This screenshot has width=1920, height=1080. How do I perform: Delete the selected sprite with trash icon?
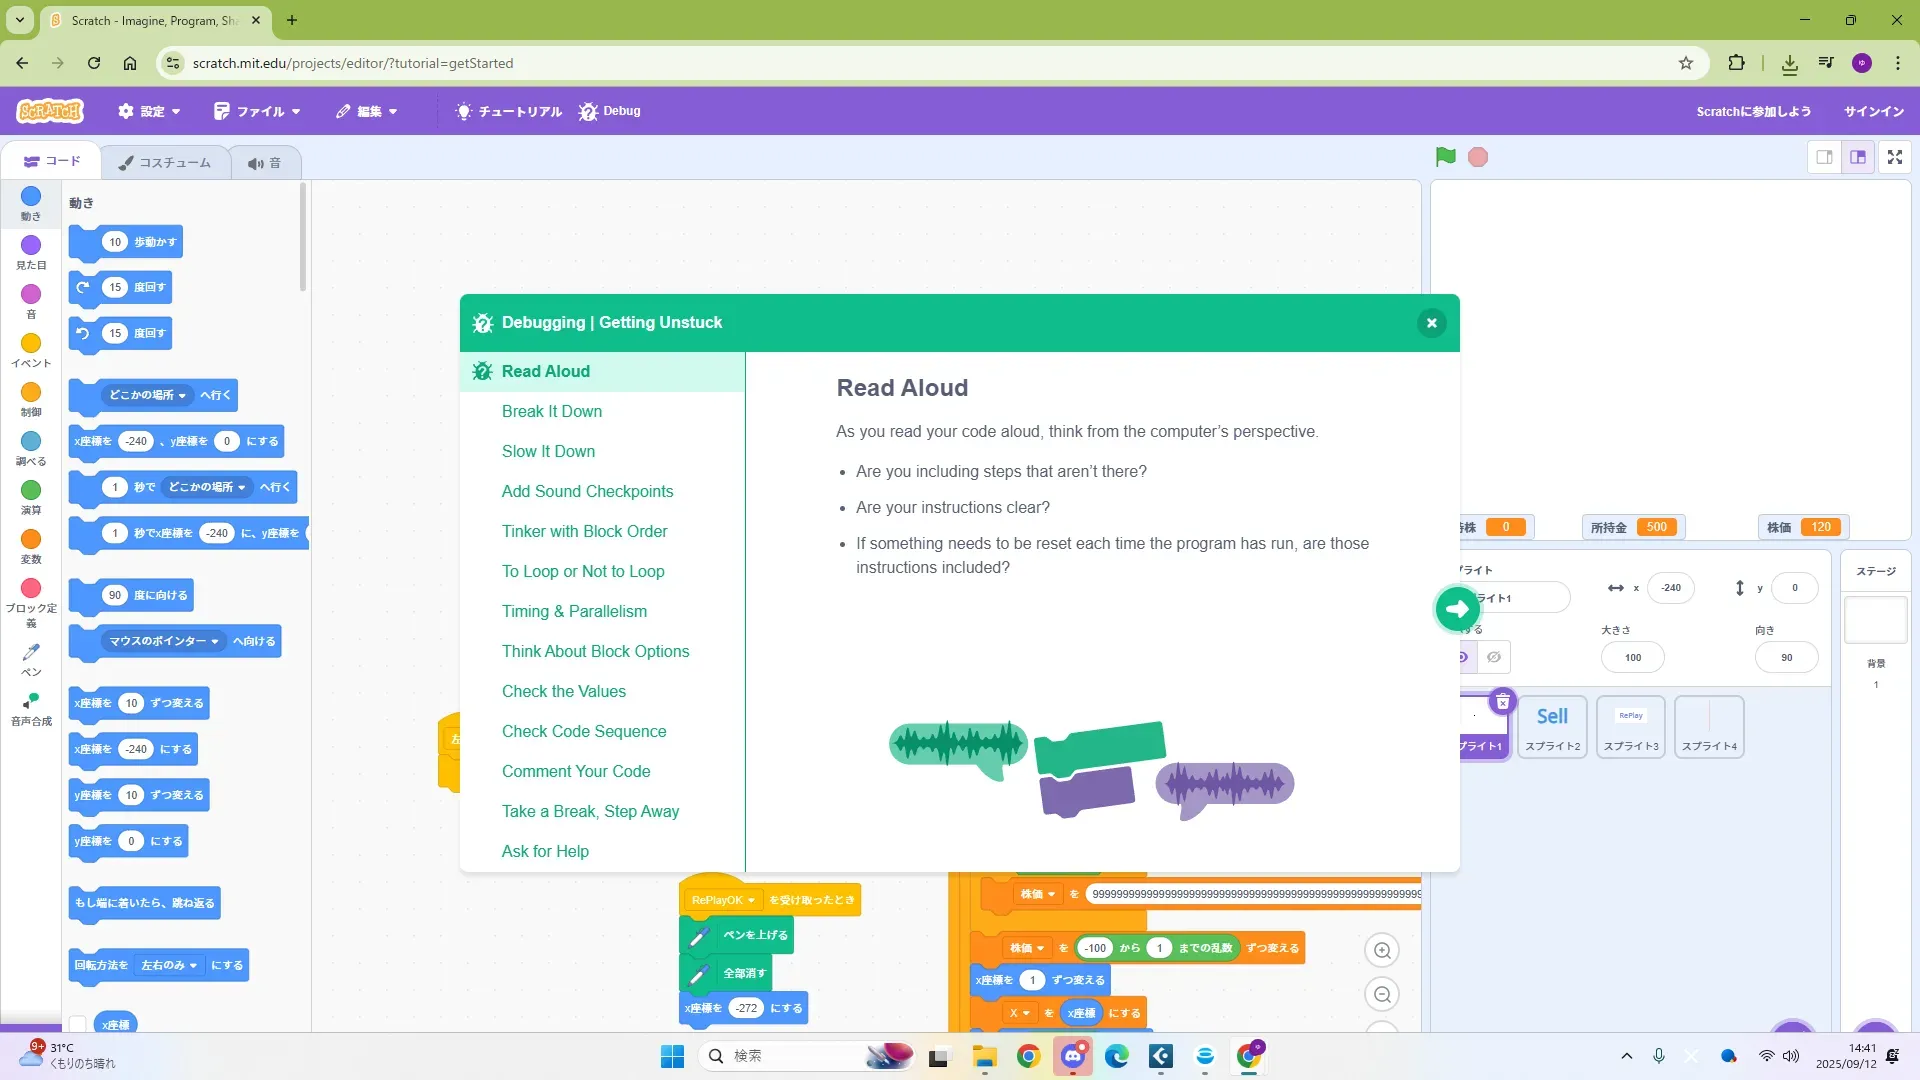click(1502, 702)
